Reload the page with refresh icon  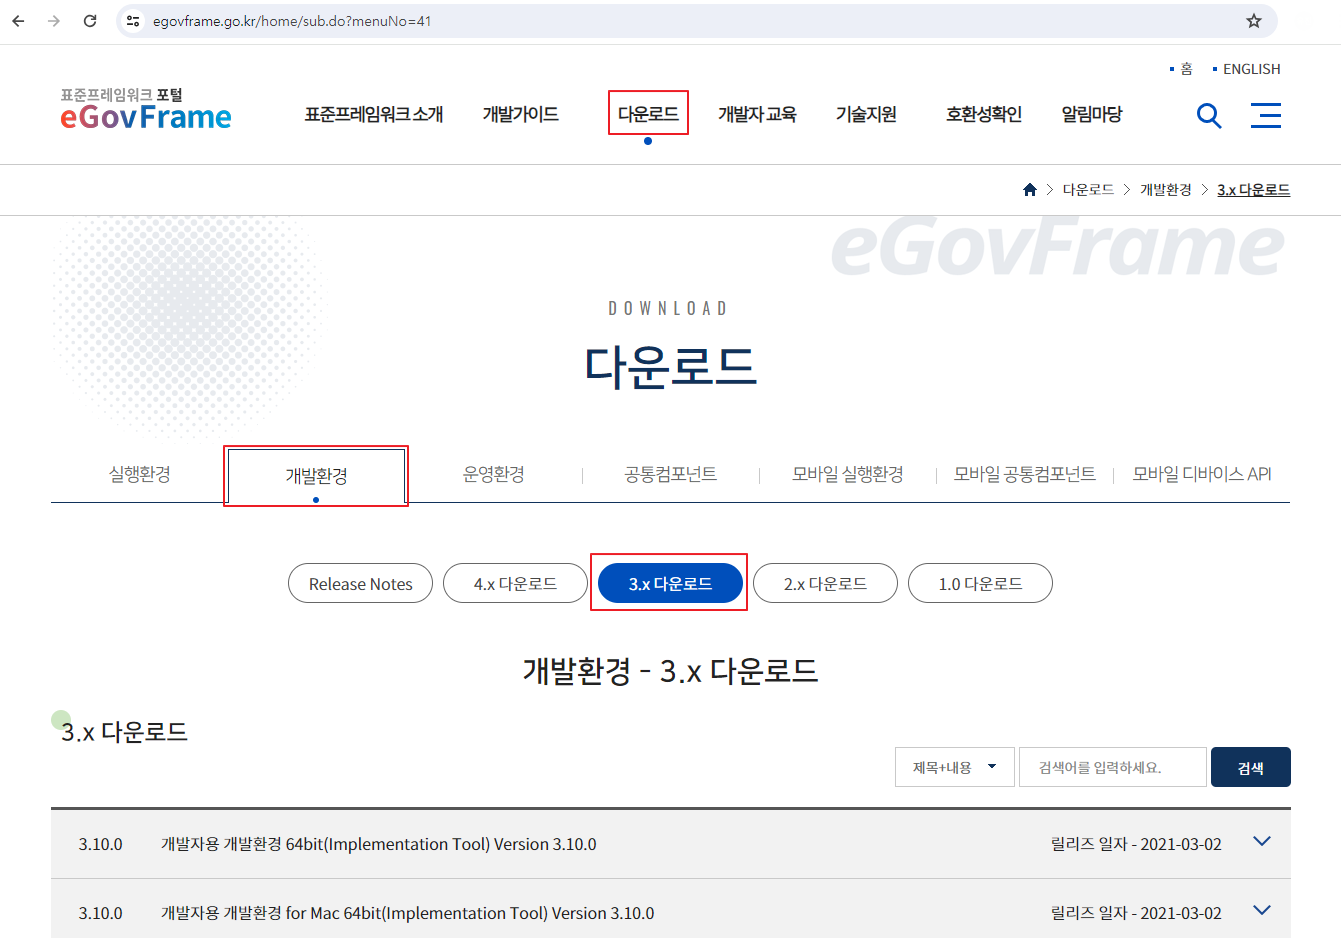90,20
